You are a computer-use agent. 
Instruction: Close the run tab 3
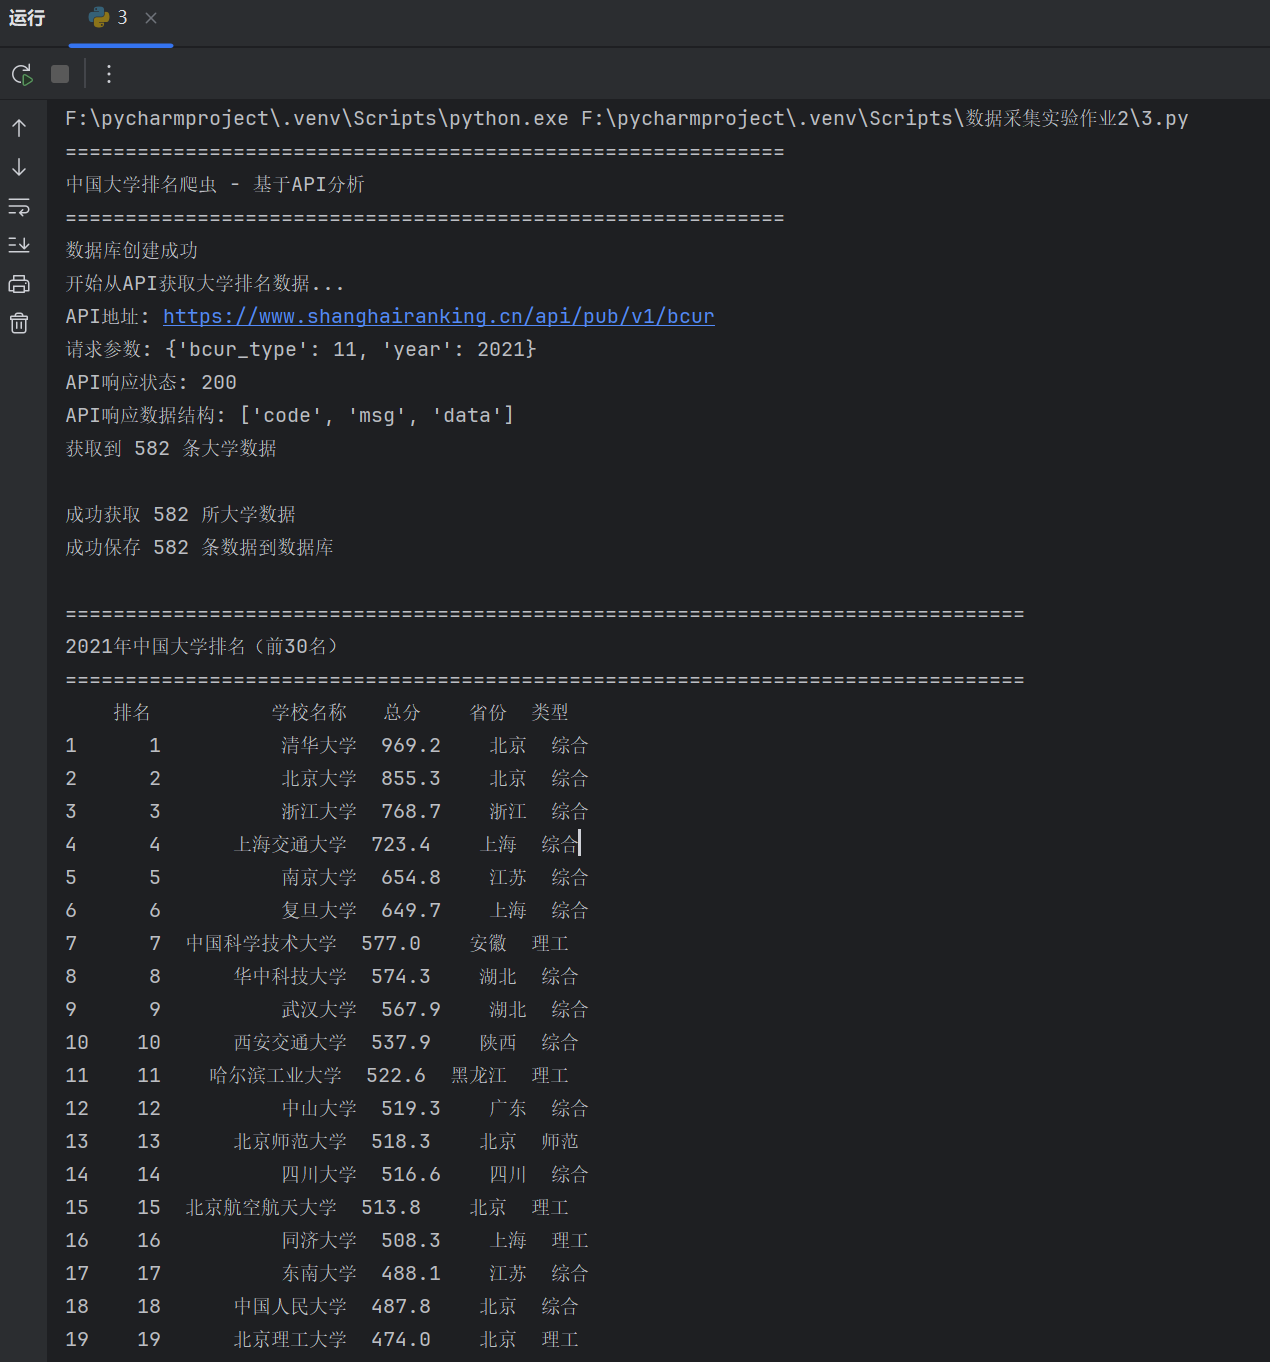151,18
